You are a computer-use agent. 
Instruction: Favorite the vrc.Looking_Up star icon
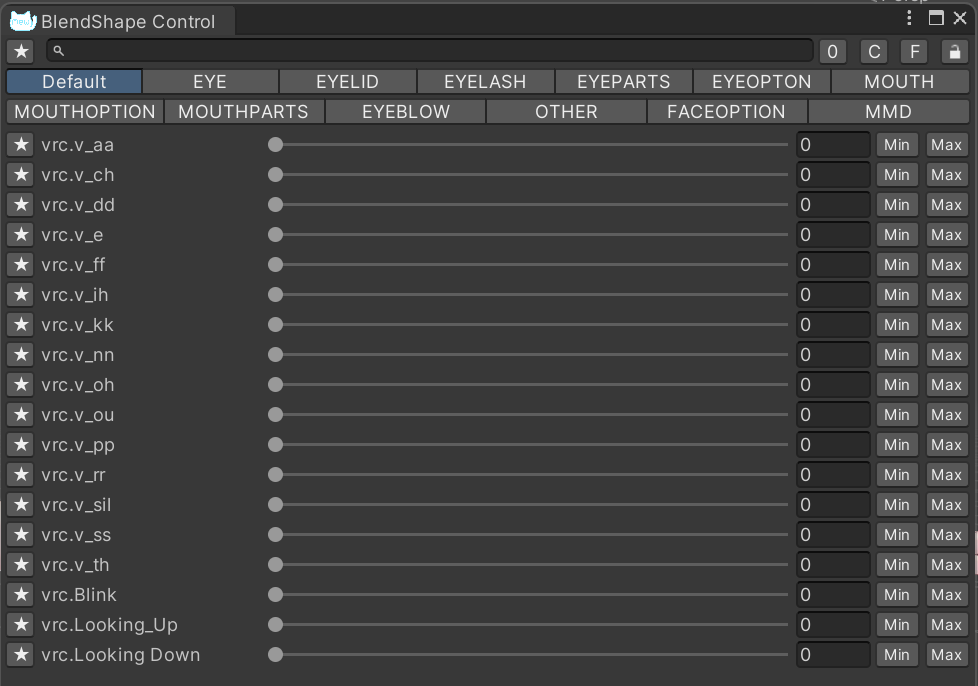(x=21, y=624)
